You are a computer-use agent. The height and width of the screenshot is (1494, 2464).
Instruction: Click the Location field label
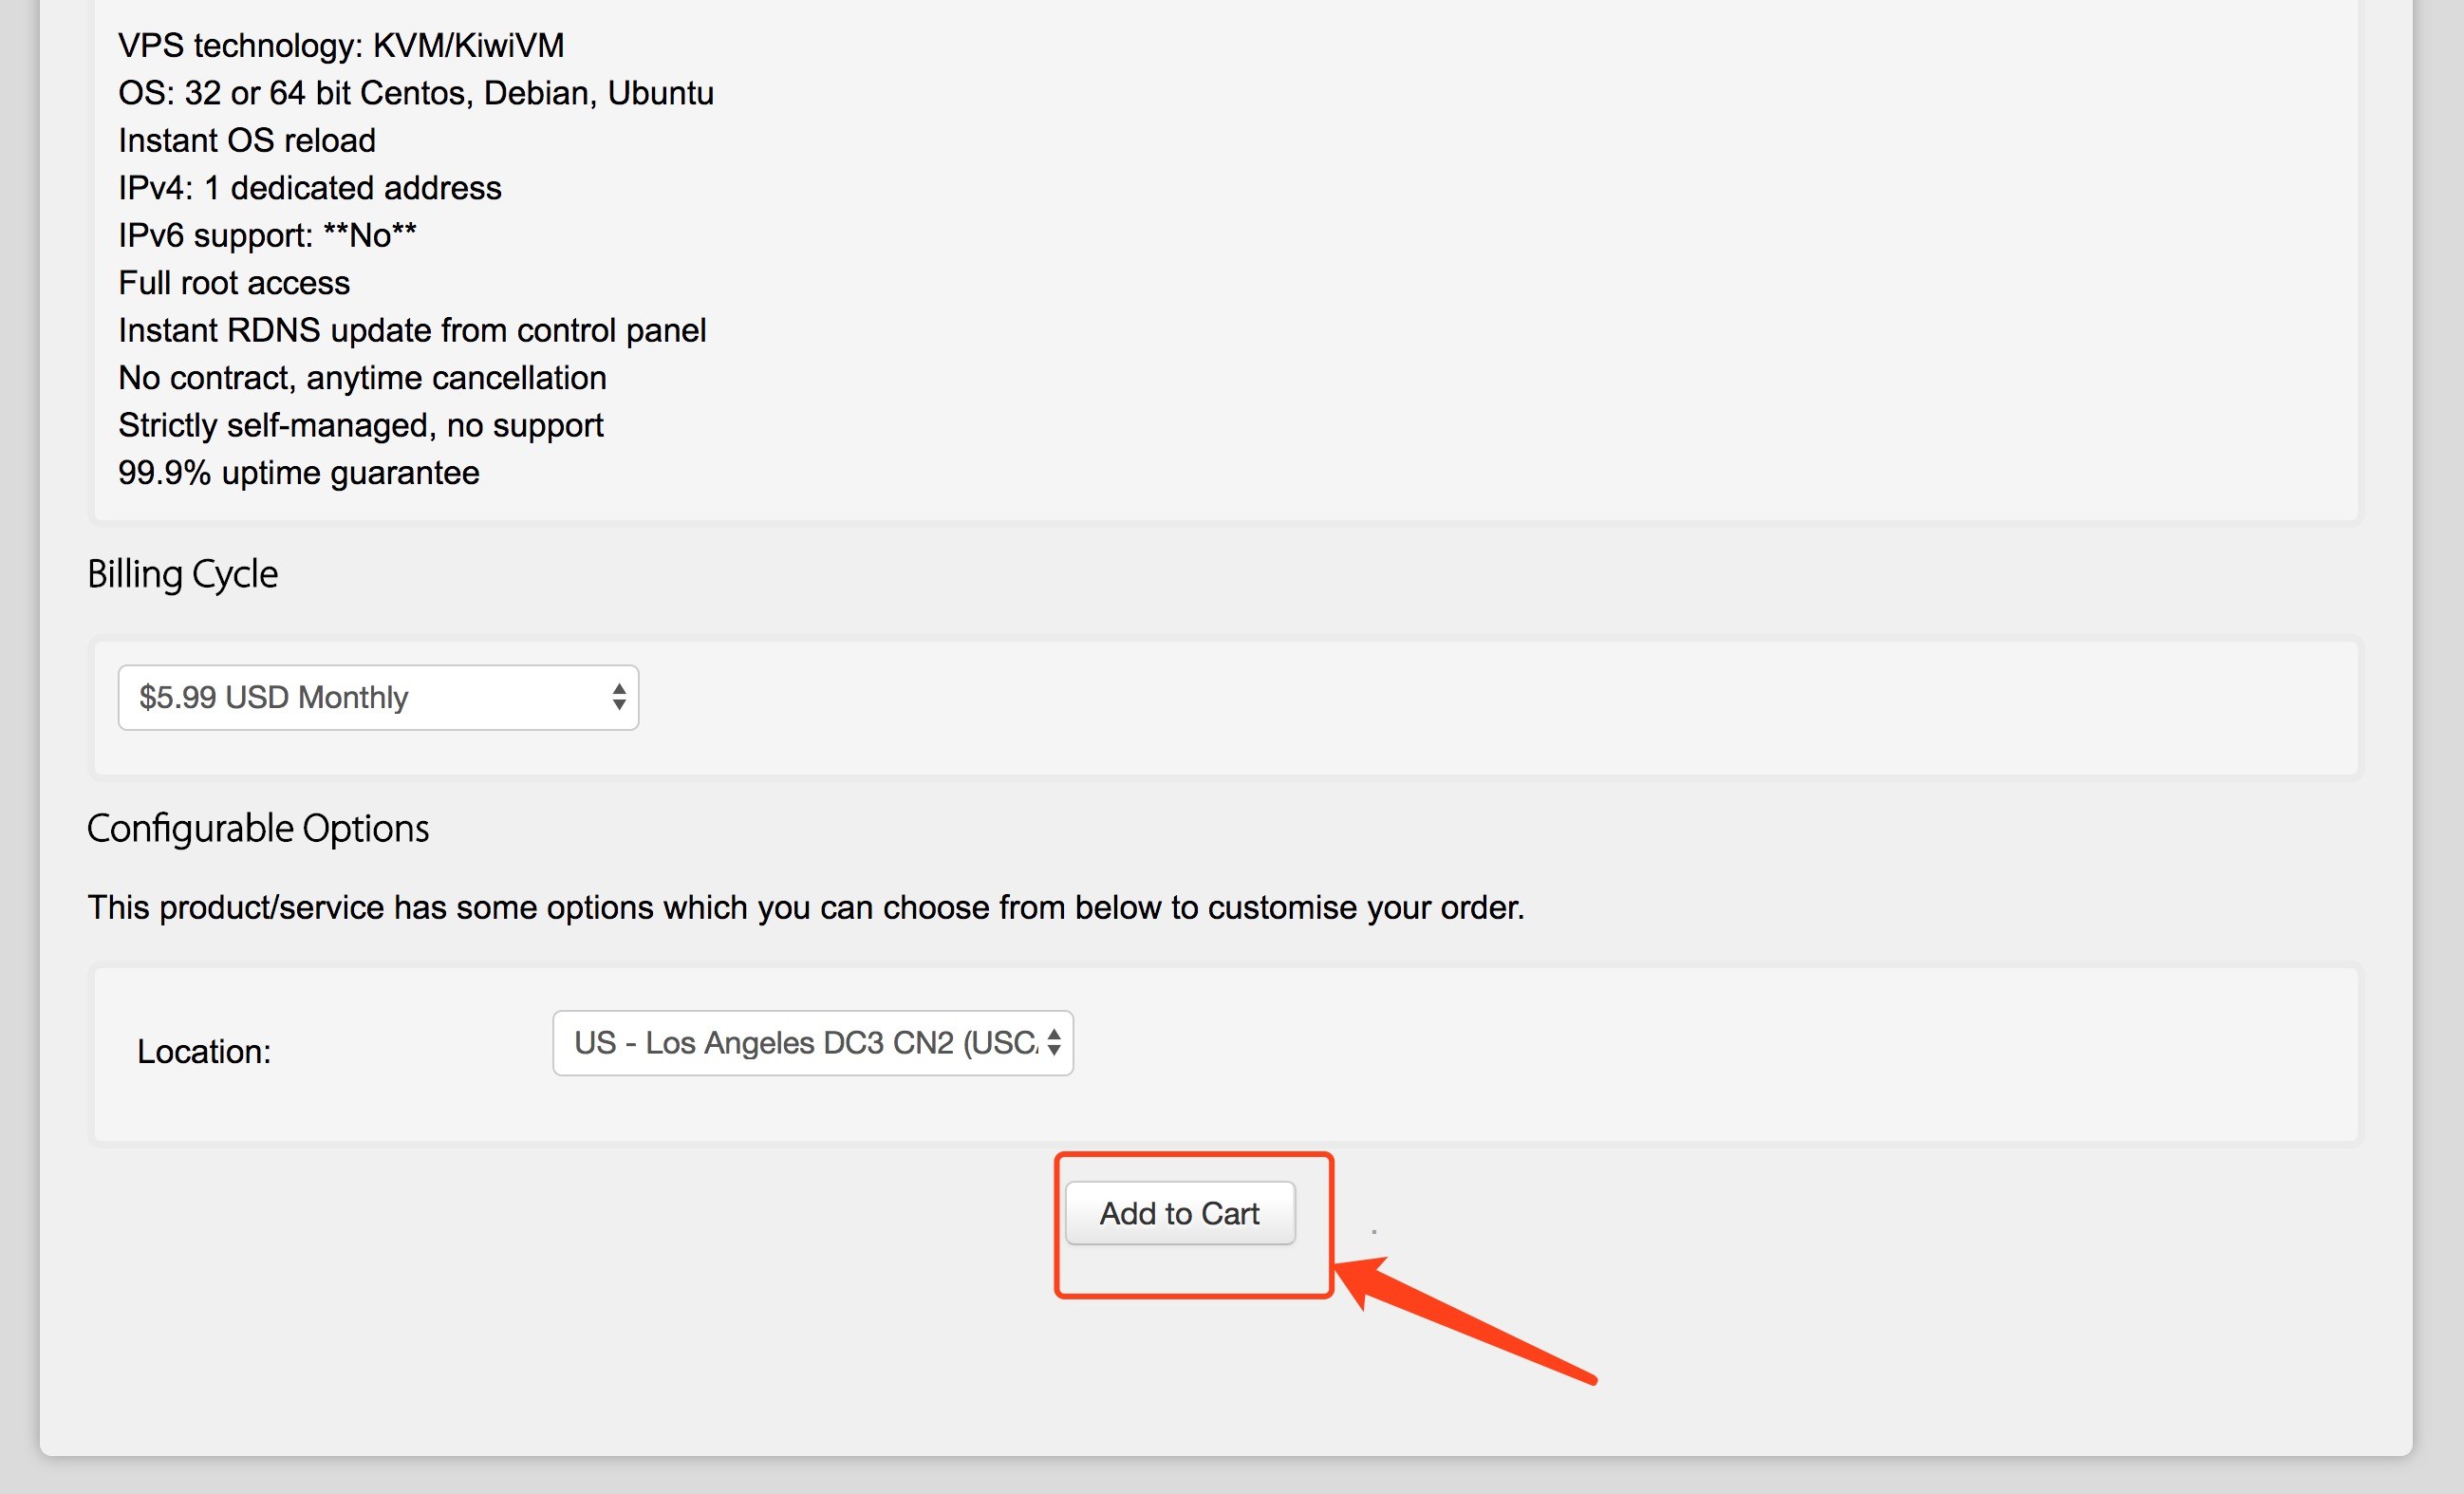[x=204, y=1051]
